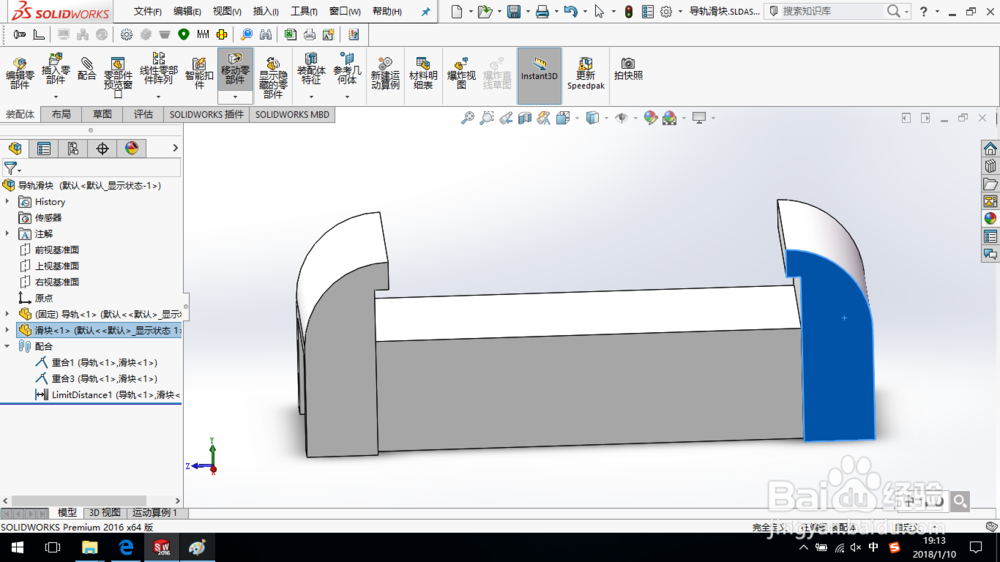Screen dimensions: 1000x562
Task: Click Smart Fasteners (智能扣件) tool
Action: coord(199,74)
